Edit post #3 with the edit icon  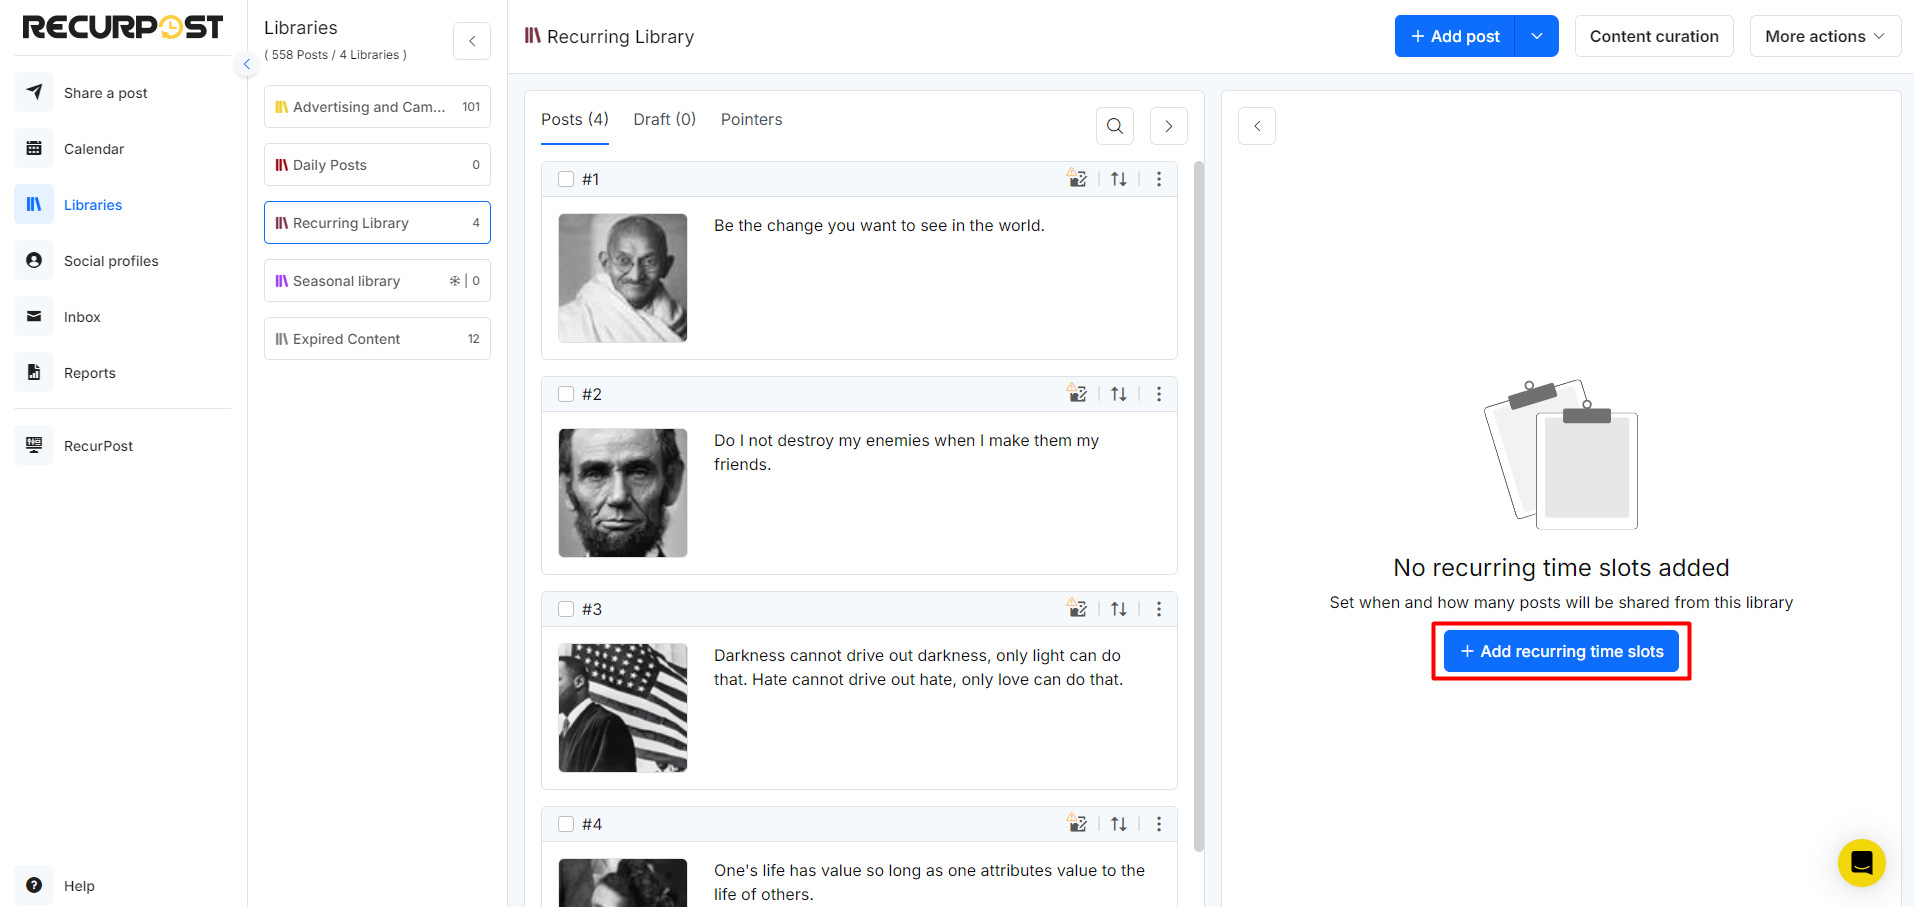[x=1077, y=608]
